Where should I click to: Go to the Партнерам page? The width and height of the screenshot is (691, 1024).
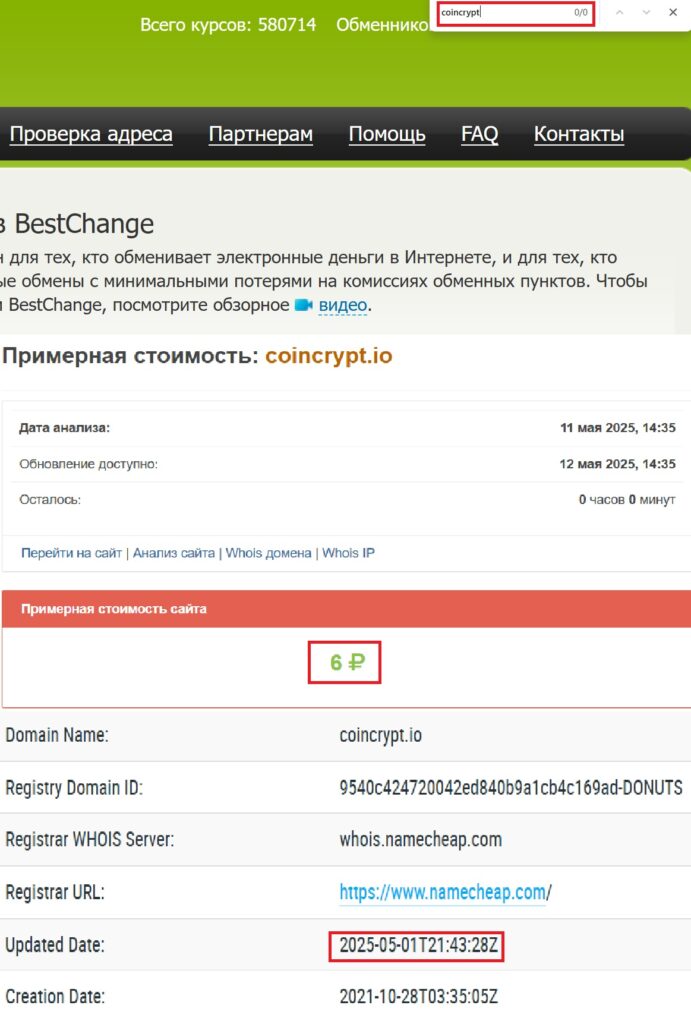(x=261, y=135)
